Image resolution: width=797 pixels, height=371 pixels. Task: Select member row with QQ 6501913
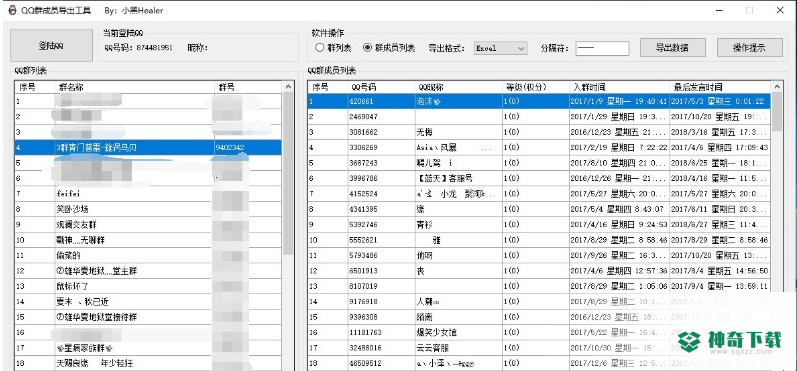tap(539, 271)
